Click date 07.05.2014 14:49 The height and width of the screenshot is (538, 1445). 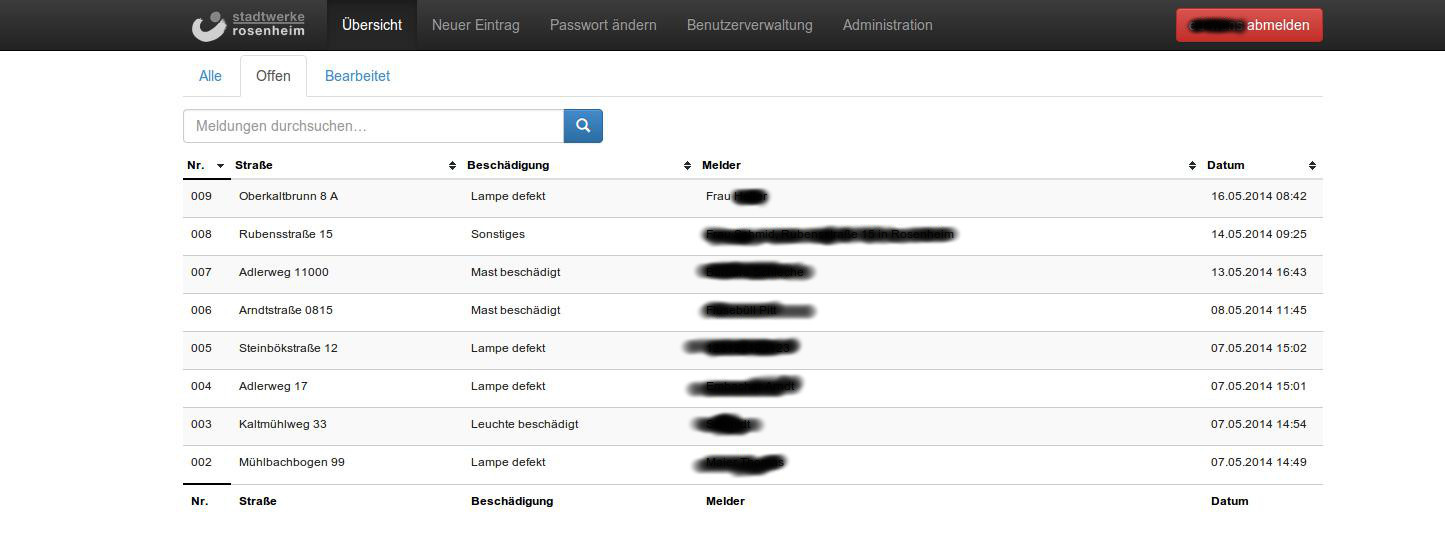pyautogui.click(x=1259, y=462)
